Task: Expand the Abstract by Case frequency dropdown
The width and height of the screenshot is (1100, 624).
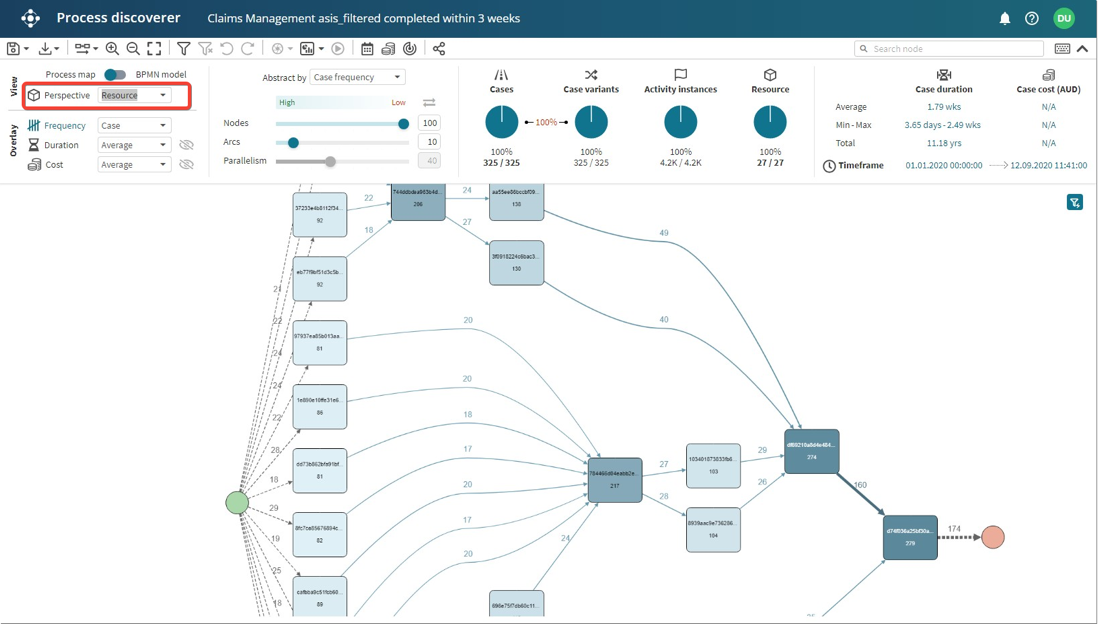Action: tap(357, 77)
